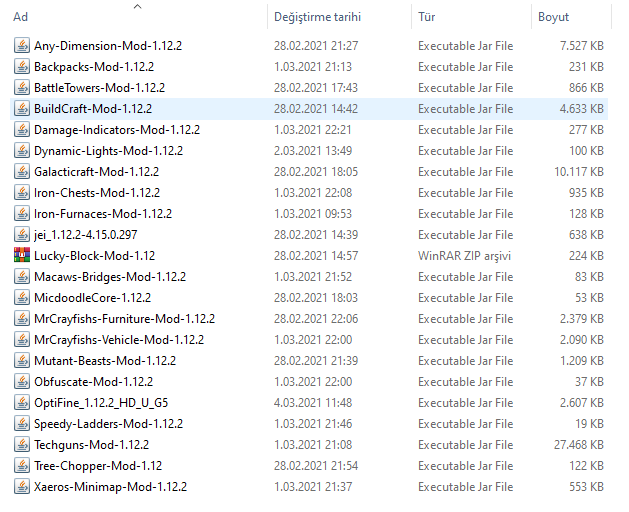Viewport: 629px width, 512px height.
Task: Click date 28.02.2021 14:57 of Lucky-Block
Action: (316, 256)
